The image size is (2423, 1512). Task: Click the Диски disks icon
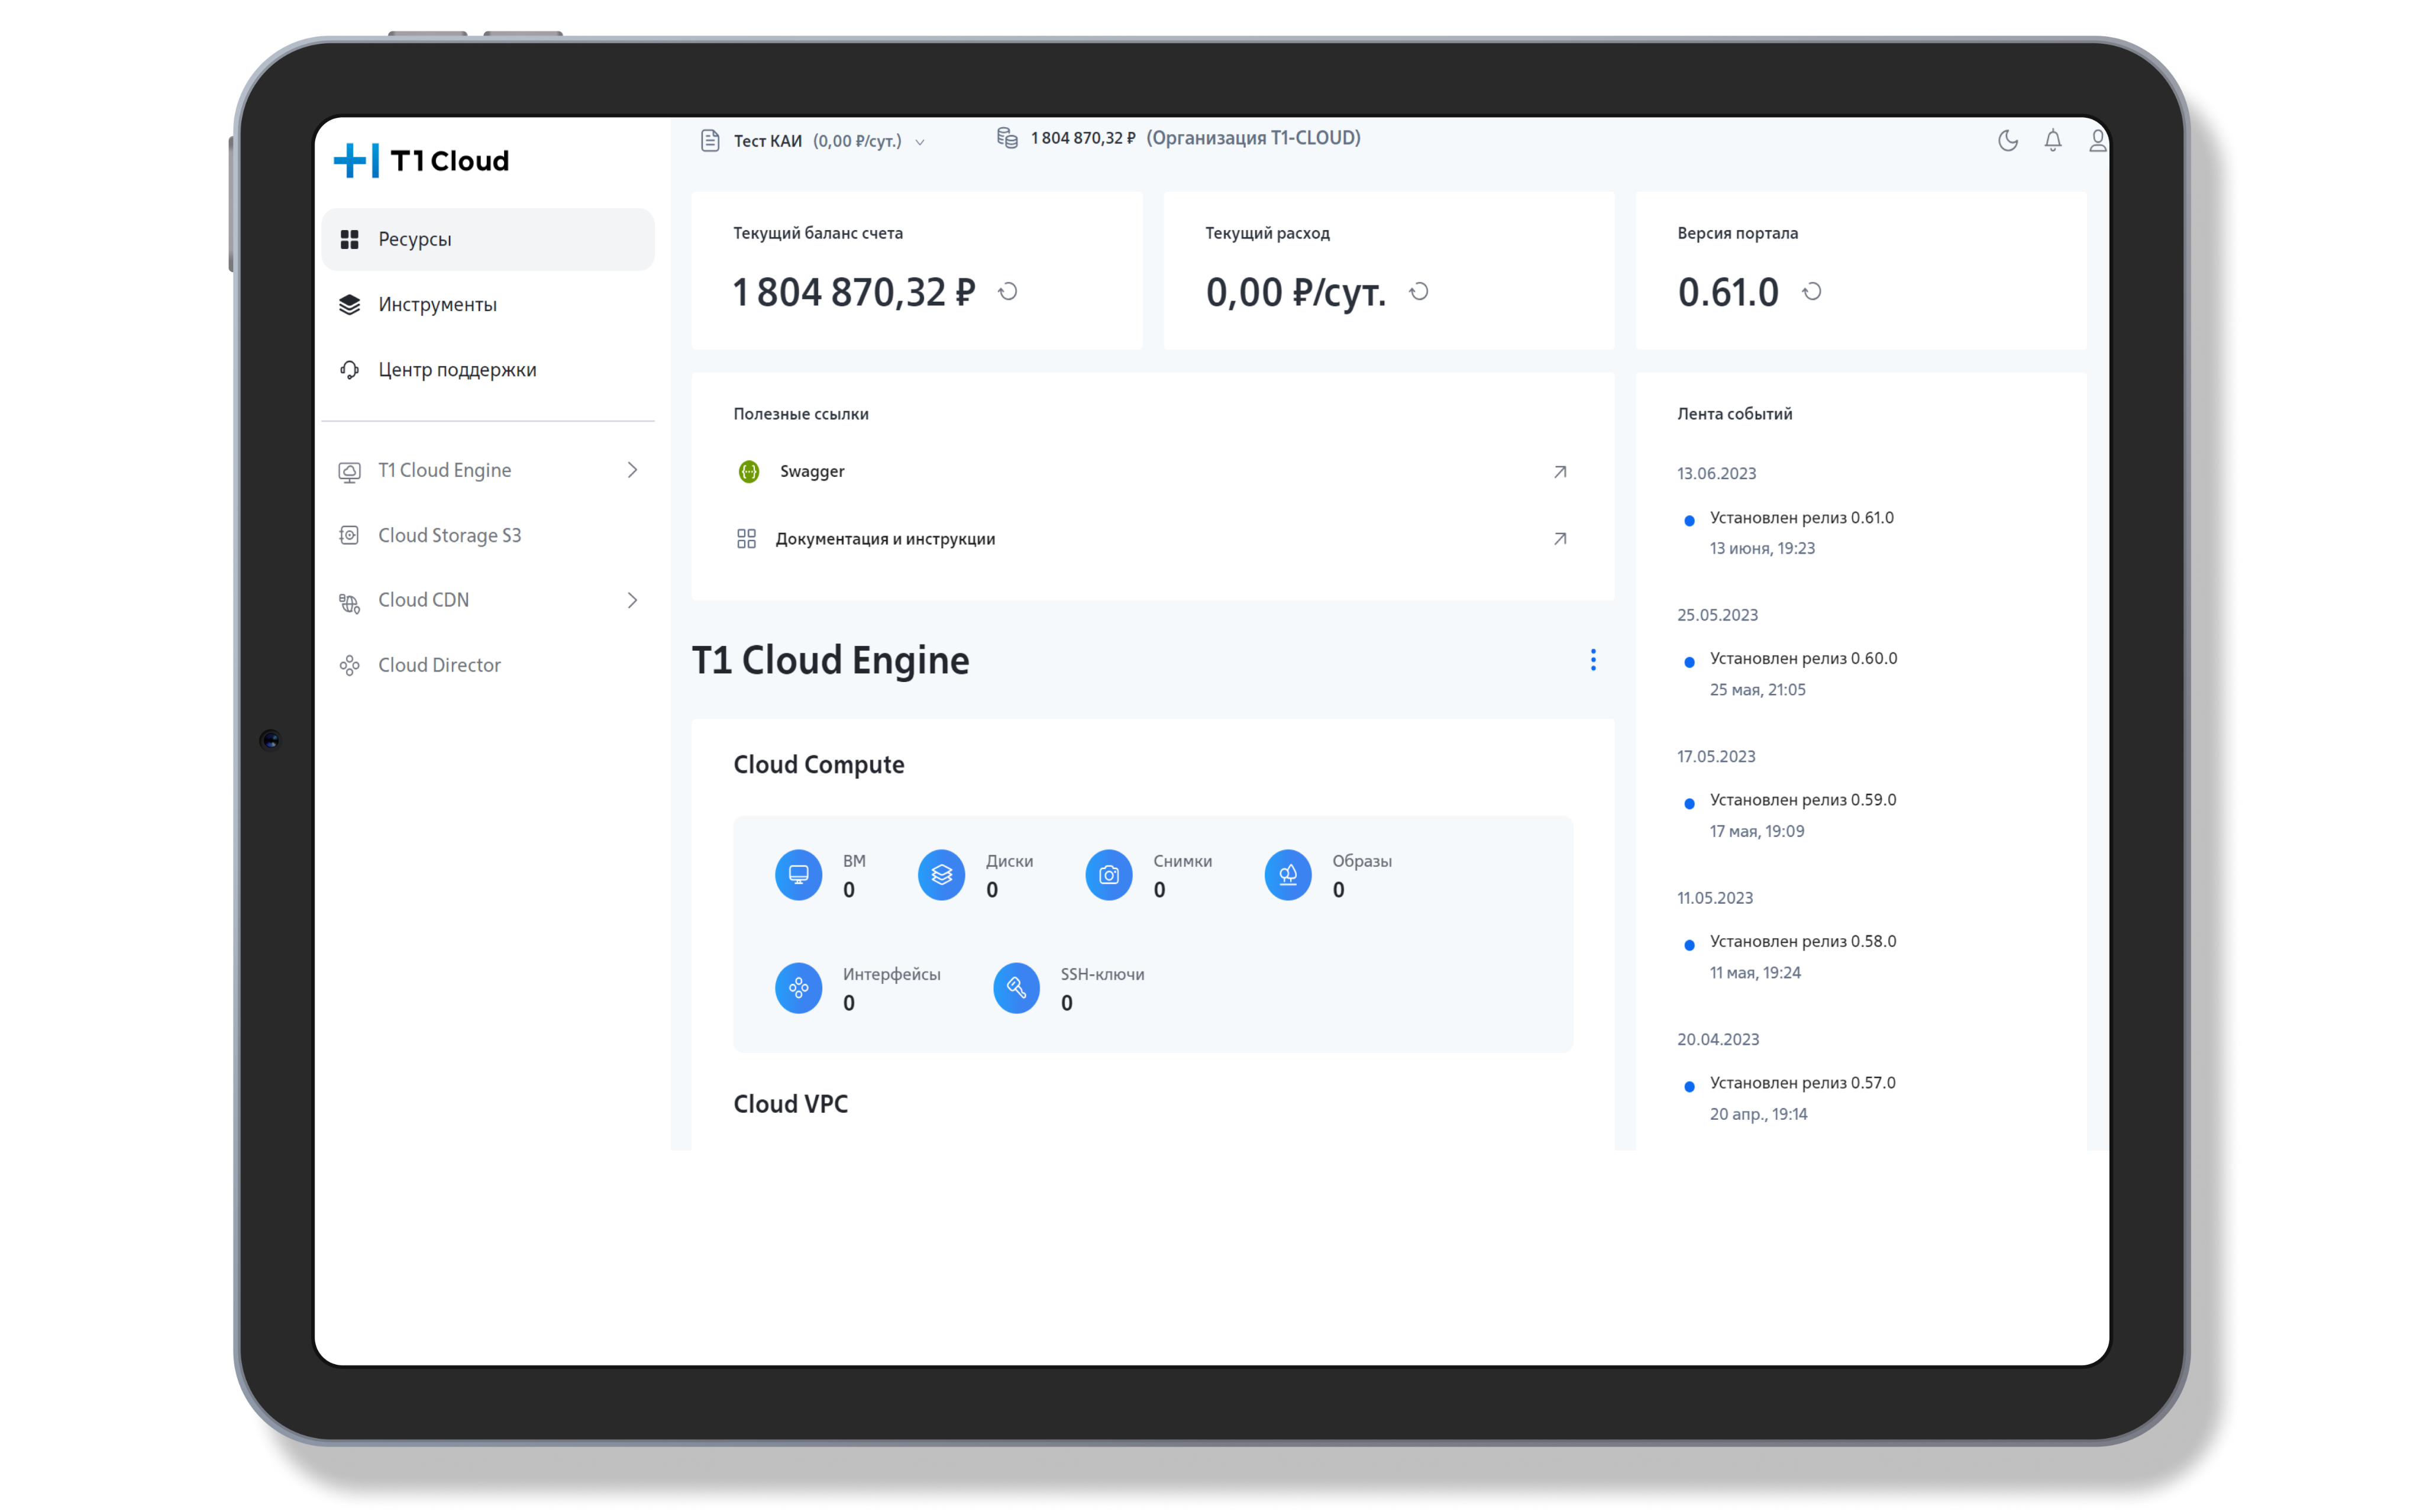(941, 875)
